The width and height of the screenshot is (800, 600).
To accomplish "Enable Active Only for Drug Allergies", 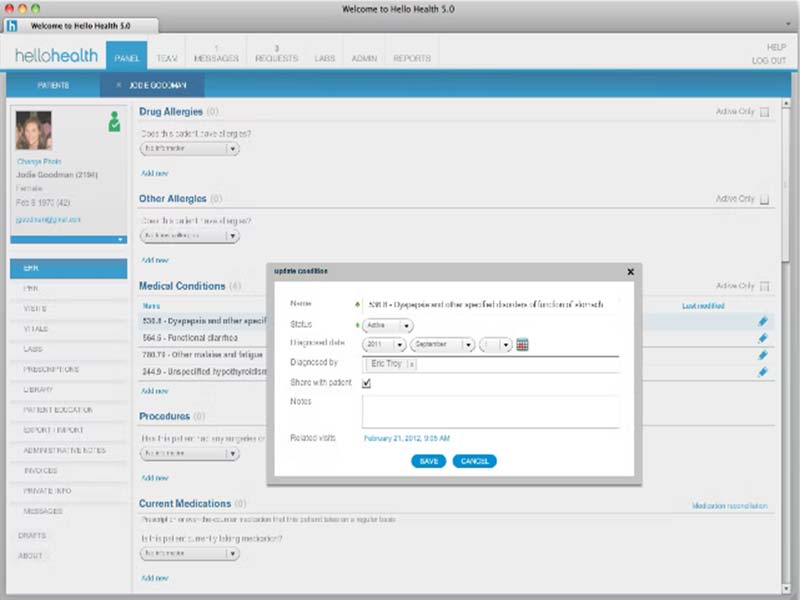I will point(765,113).
